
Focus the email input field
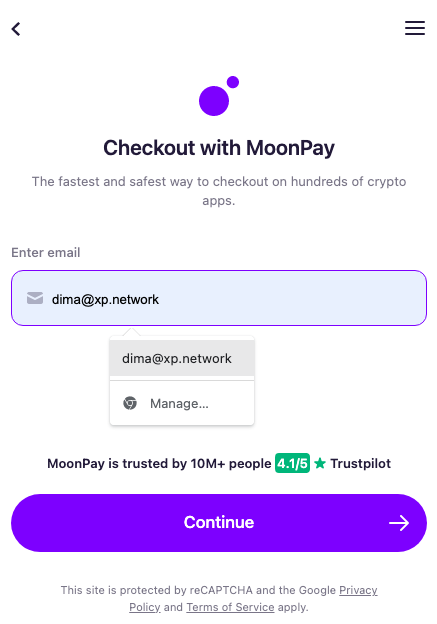click(x=218, y=298)
